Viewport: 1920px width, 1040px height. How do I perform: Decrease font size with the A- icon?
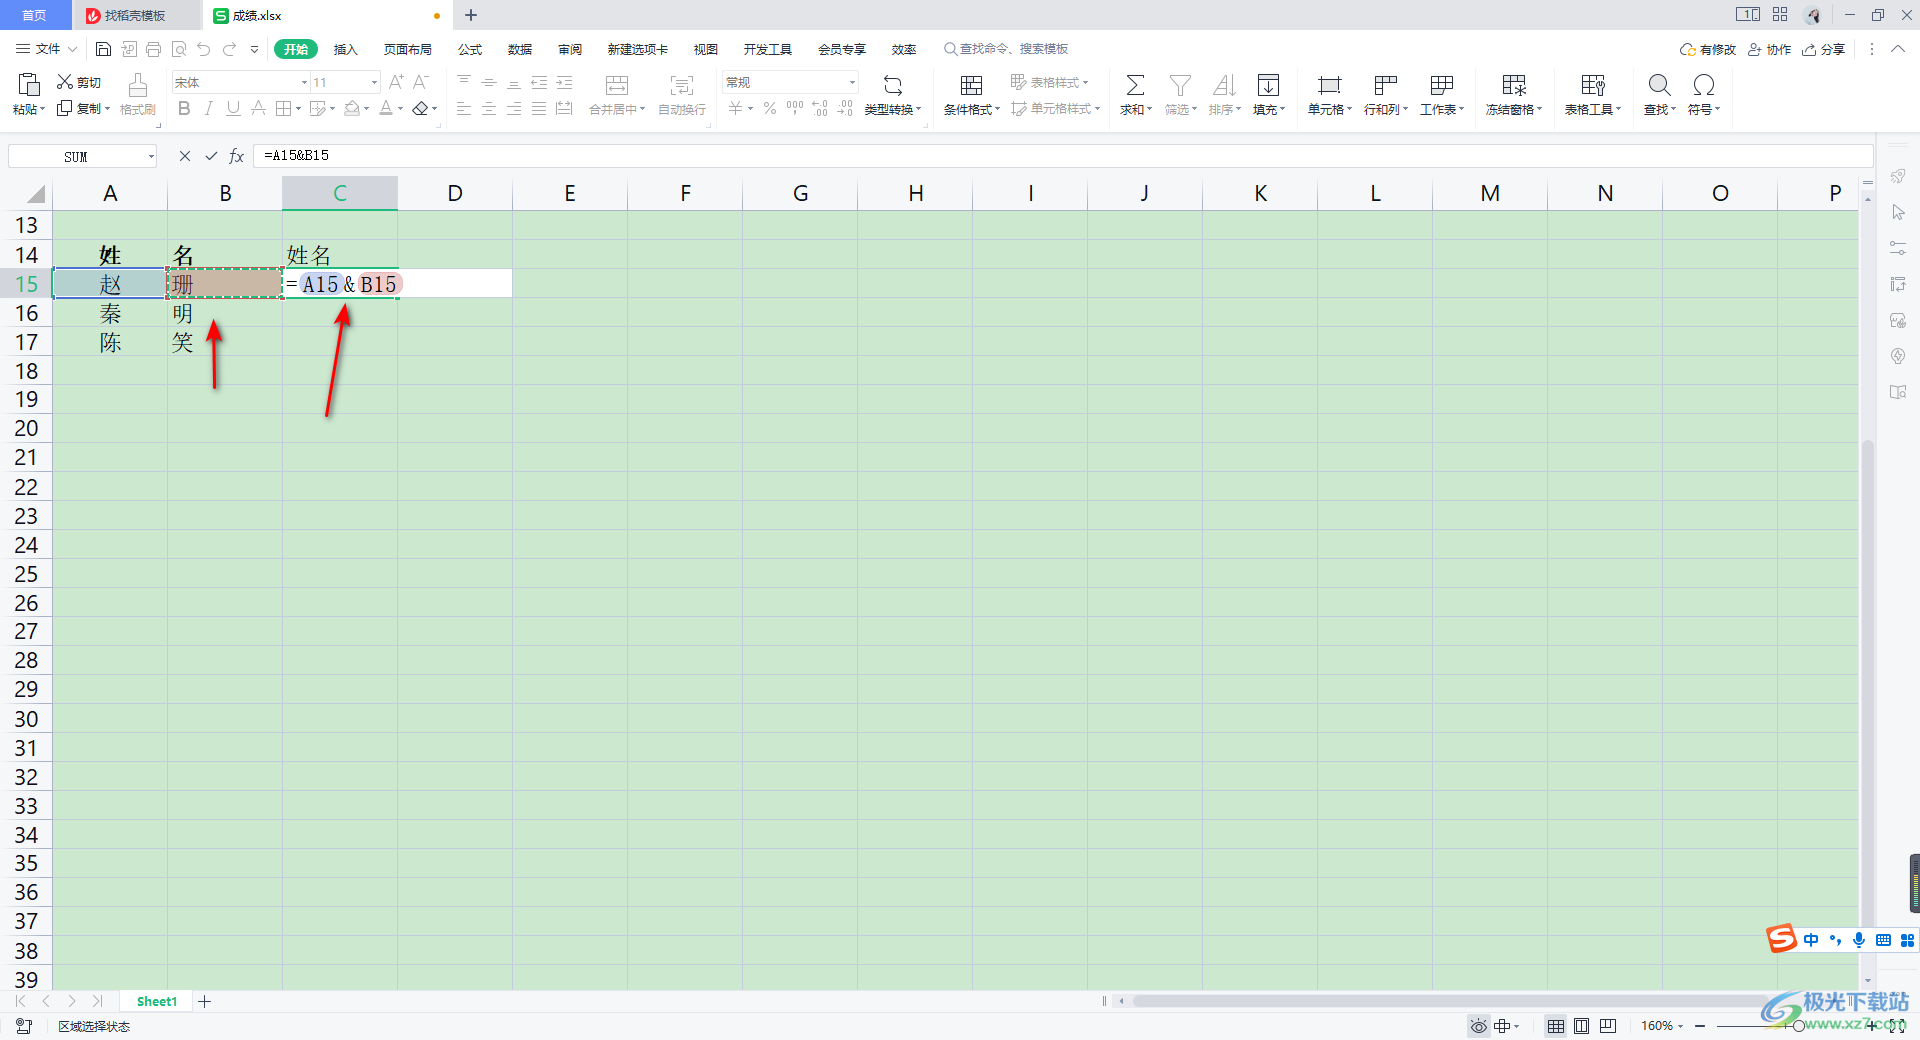tap(421, 82)
